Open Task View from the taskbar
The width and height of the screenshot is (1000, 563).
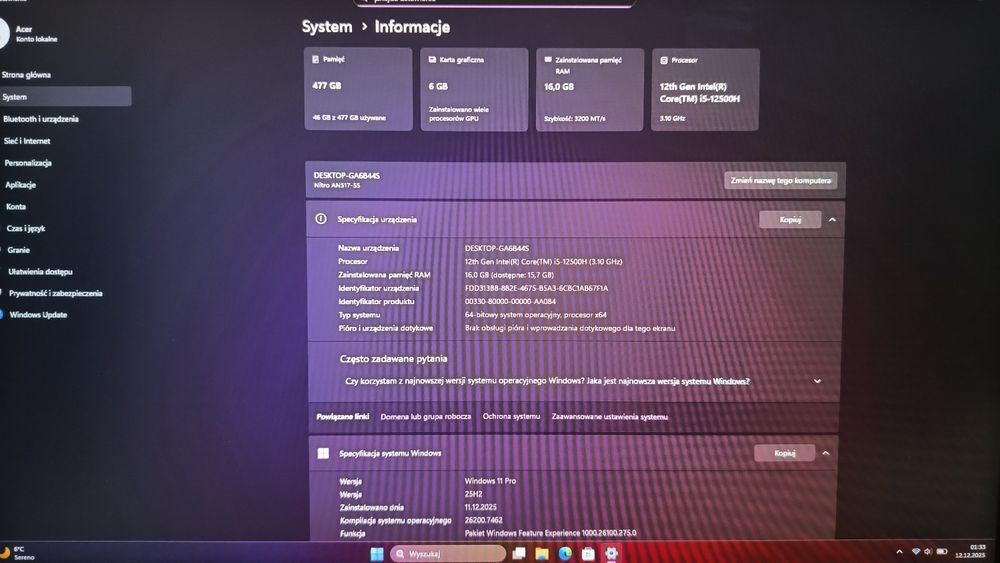(x=519, y=553)
